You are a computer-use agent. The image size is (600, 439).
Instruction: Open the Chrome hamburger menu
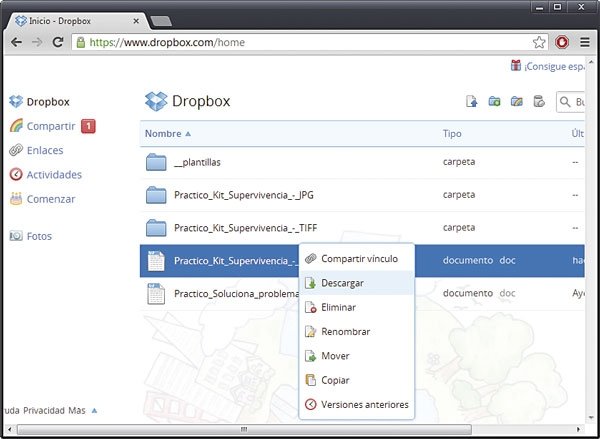[585, 42]
